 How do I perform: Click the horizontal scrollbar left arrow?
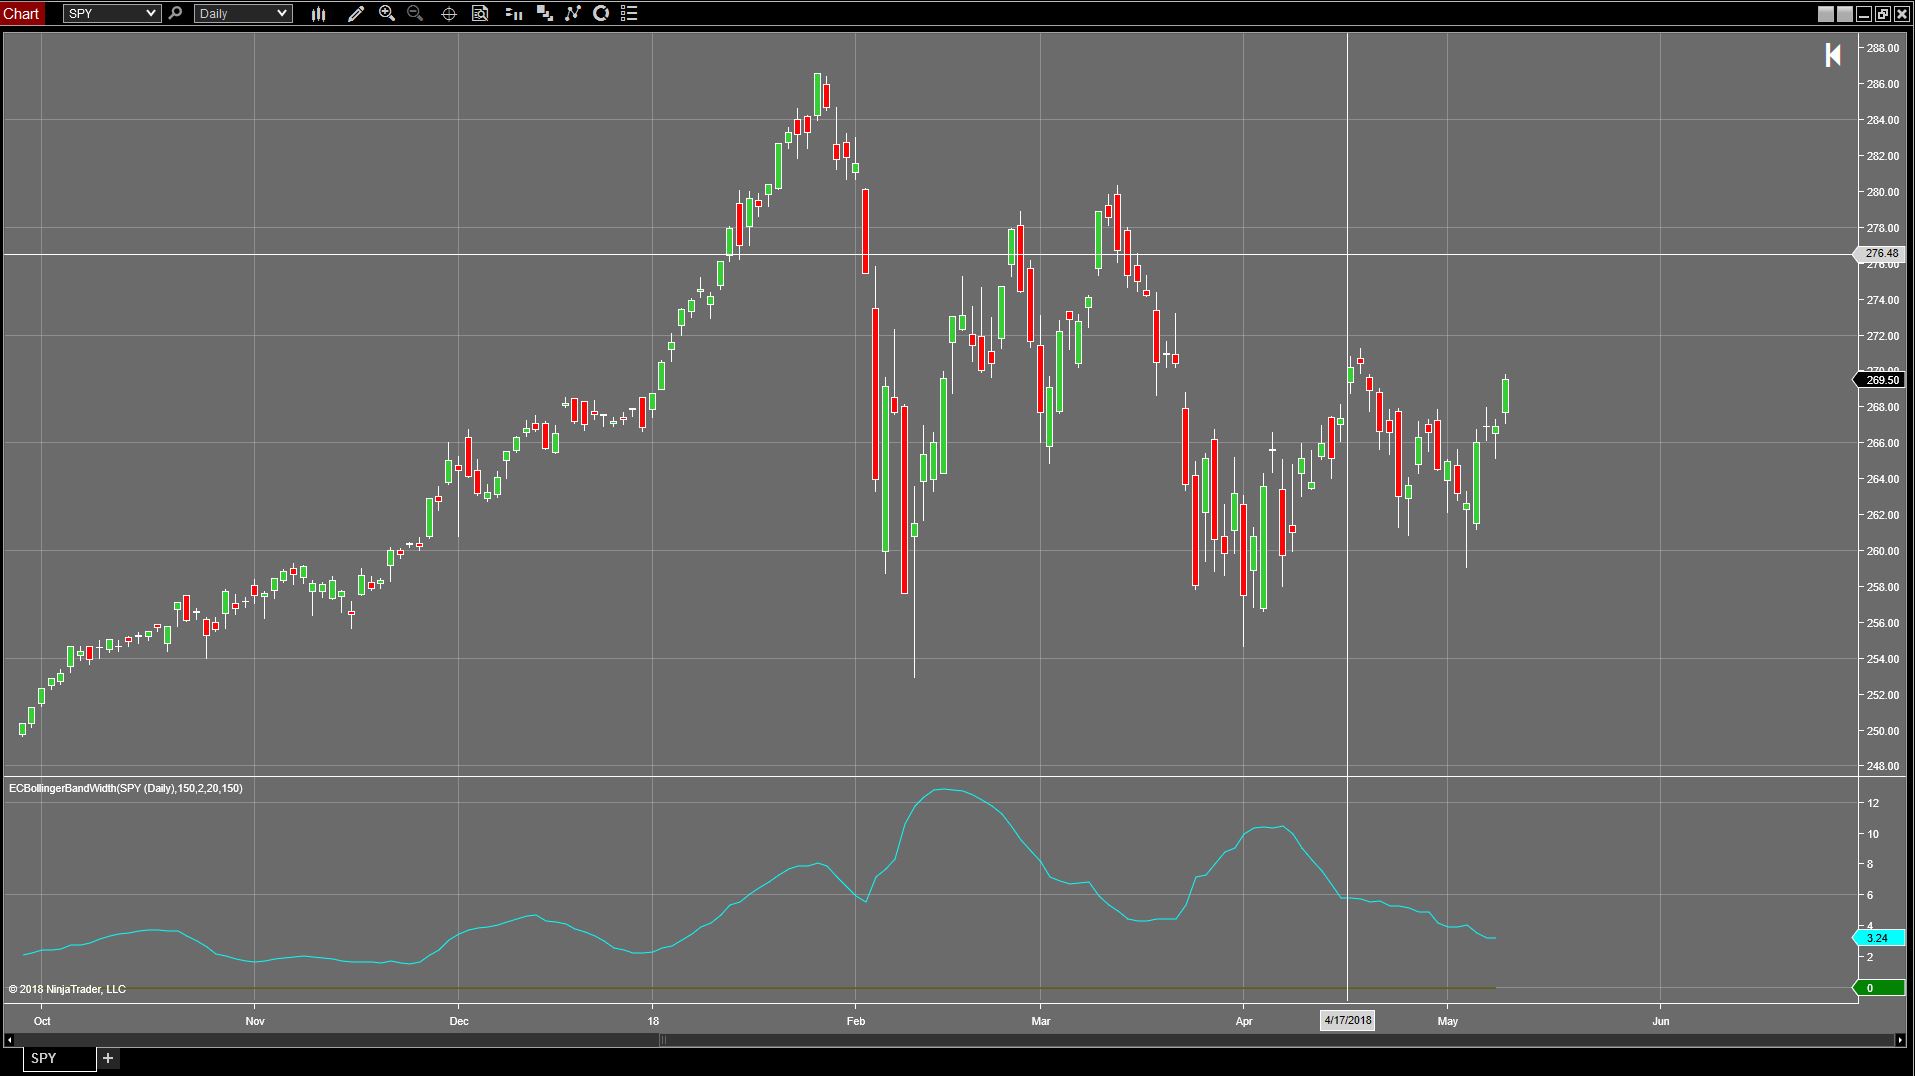point(10,1040)
